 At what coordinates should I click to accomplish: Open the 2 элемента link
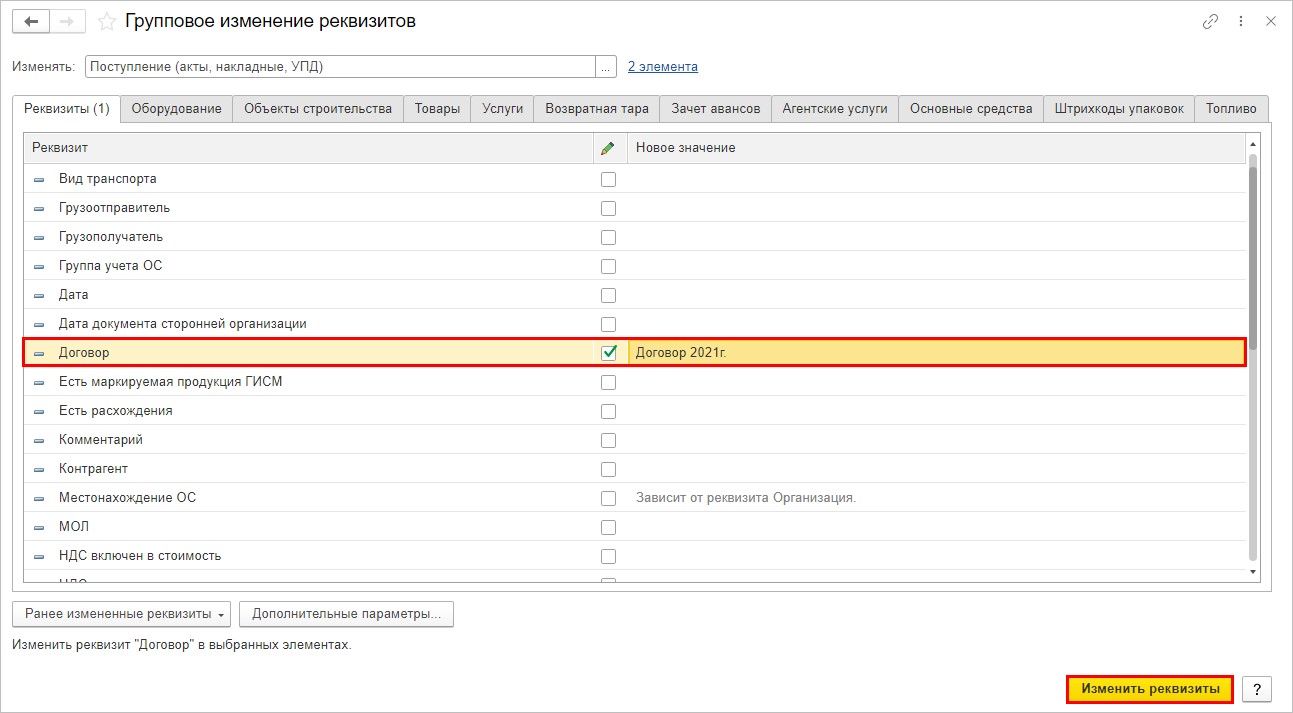pos(663,67)
